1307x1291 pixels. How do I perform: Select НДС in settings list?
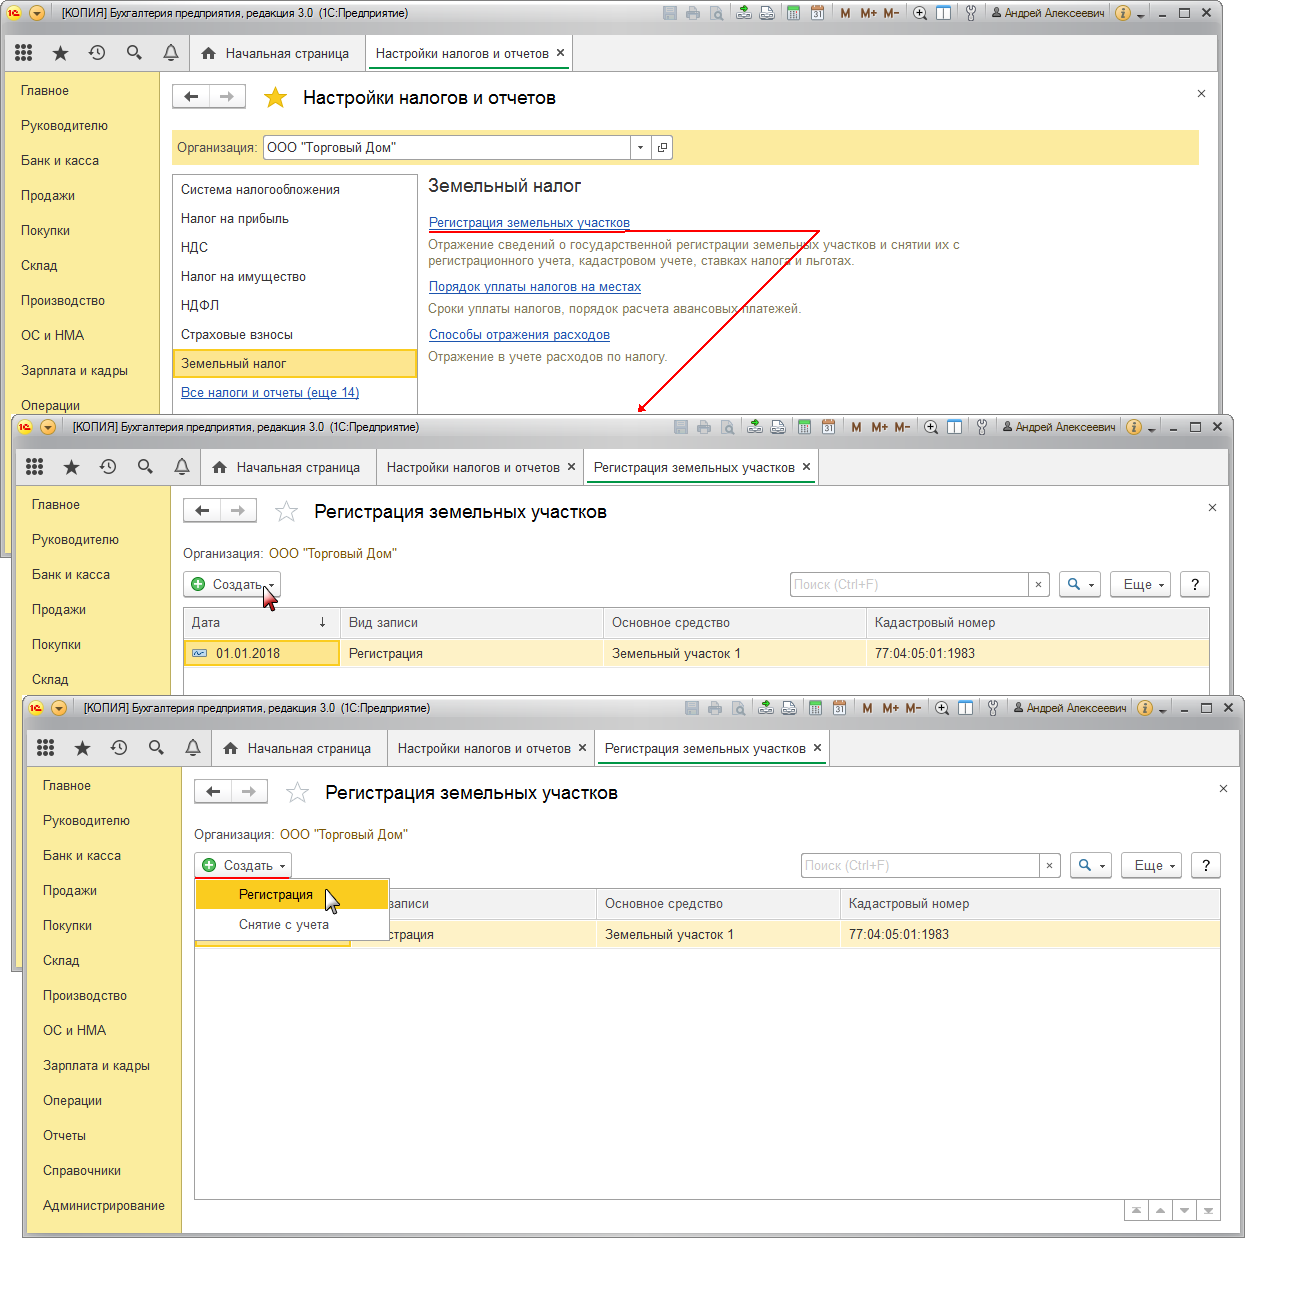point(294,247)
